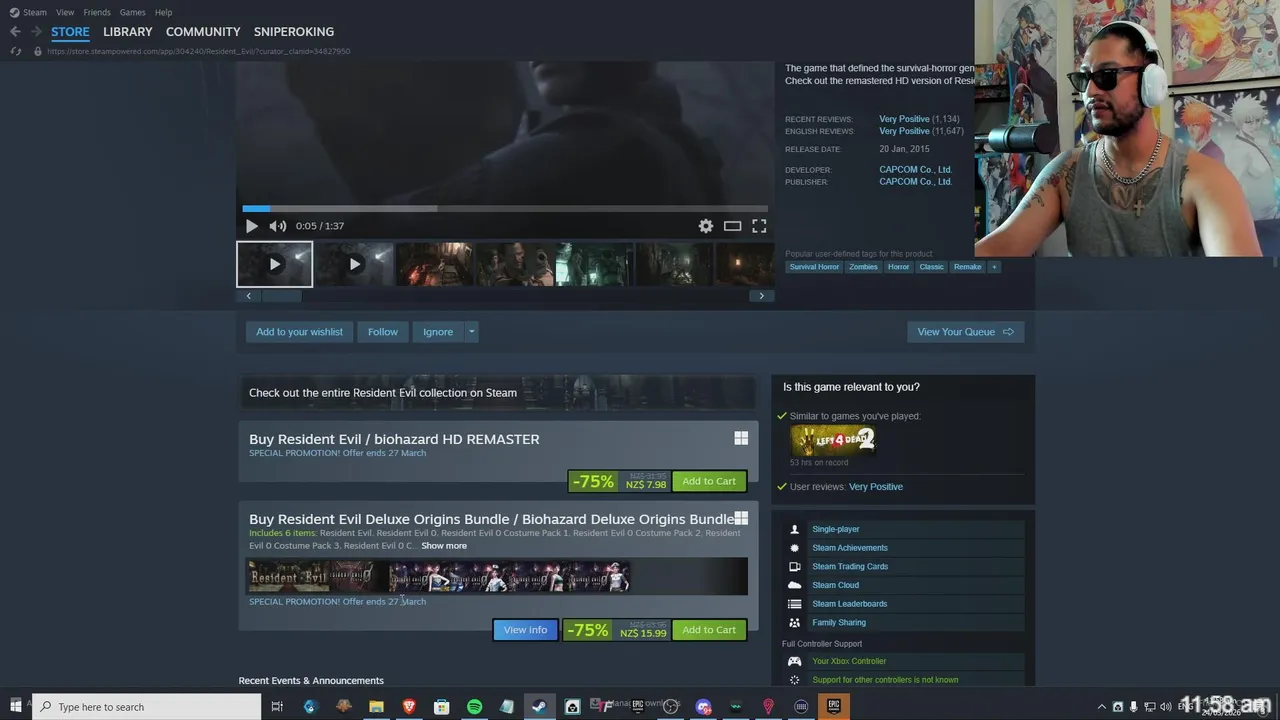Play the trailer video
The image size is (1280, 720).
251,226
